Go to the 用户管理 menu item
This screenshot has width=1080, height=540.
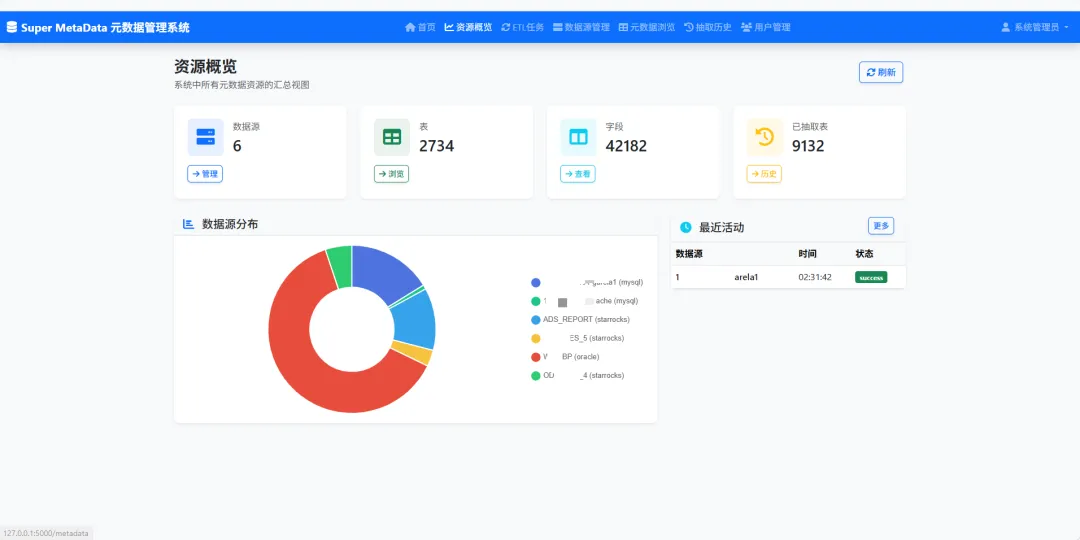(765, 28)
